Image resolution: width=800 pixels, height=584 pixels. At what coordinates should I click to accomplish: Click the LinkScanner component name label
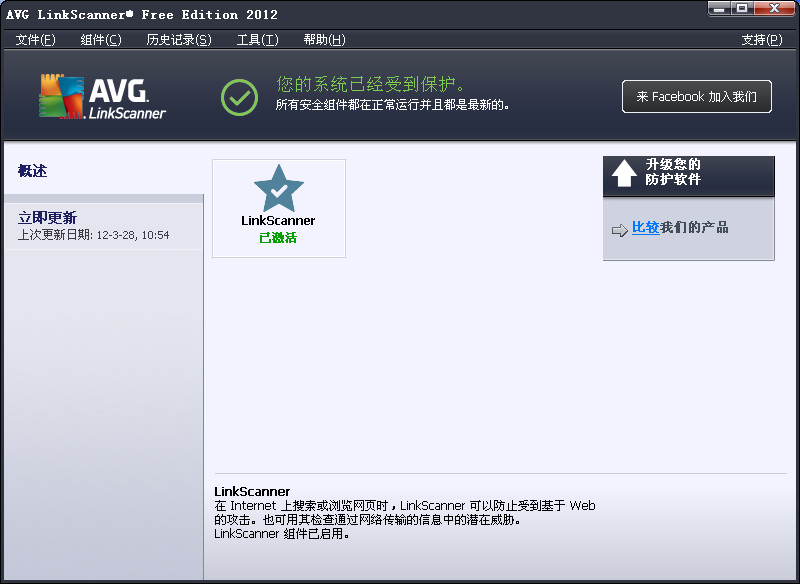(x=278, y=220)
